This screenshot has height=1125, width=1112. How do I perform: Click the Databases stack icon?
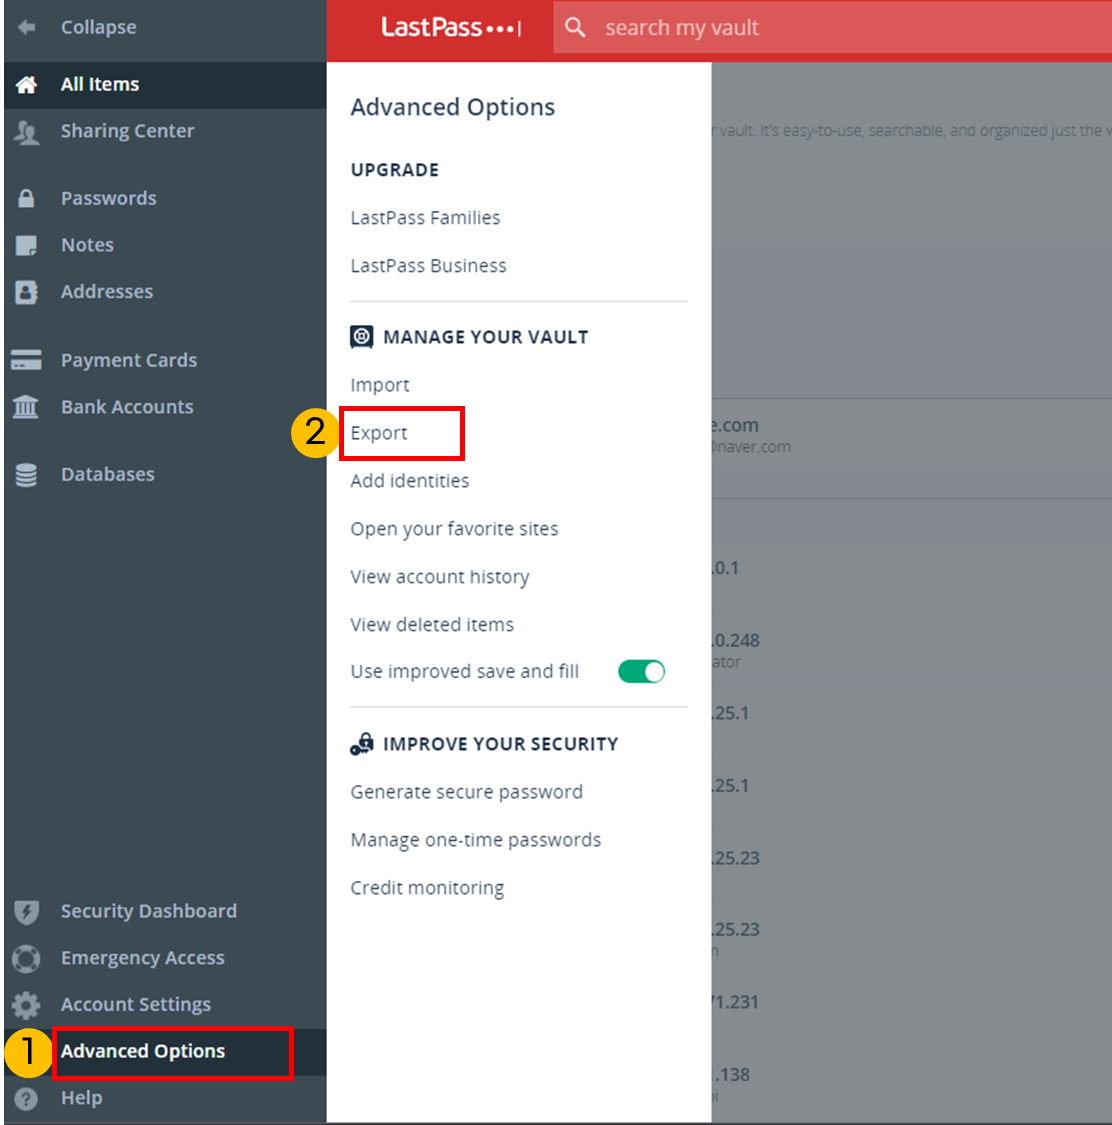point(27,475)
